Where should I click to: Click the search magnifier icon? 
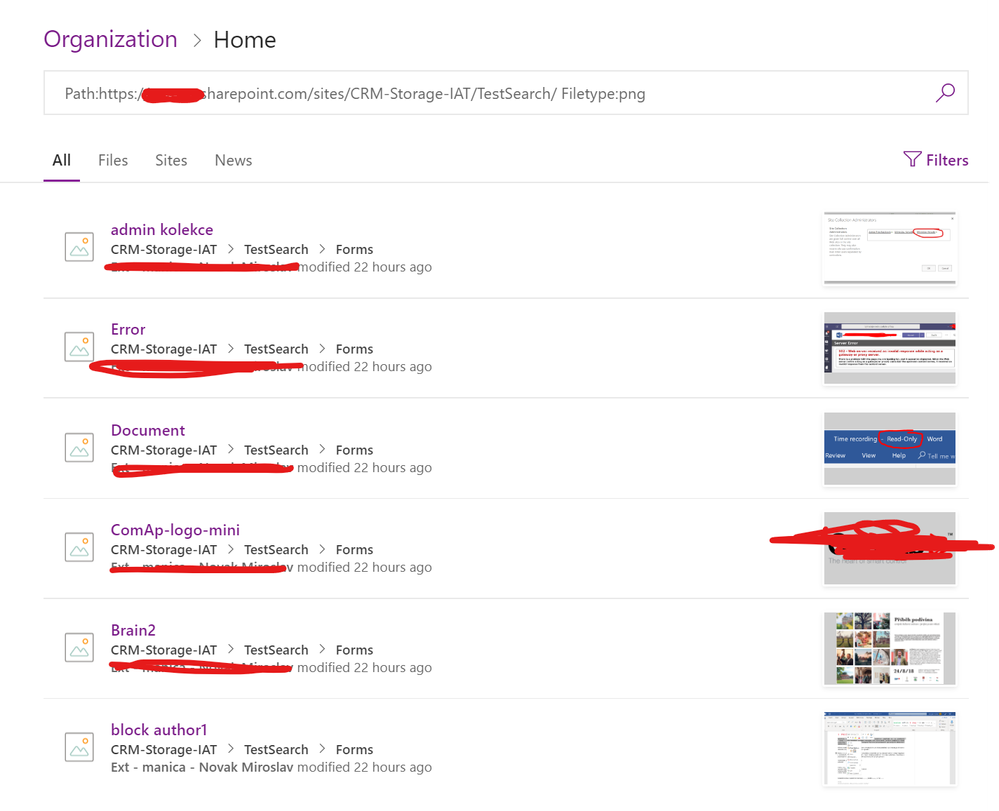[x=944, y=92]
